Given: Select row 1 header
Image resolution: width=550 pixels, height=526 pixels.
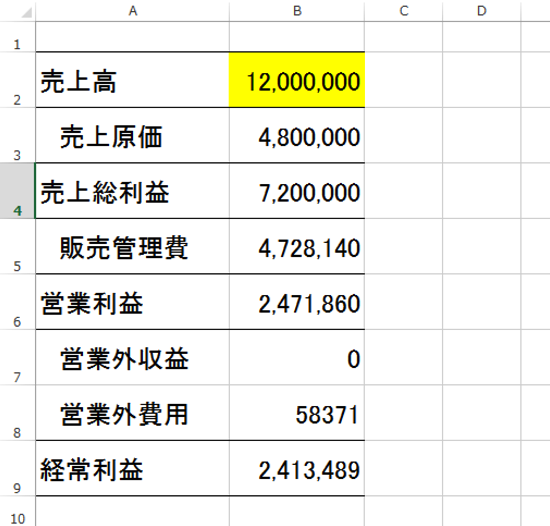Looking at the screenshot, I should tap(18, 37).
